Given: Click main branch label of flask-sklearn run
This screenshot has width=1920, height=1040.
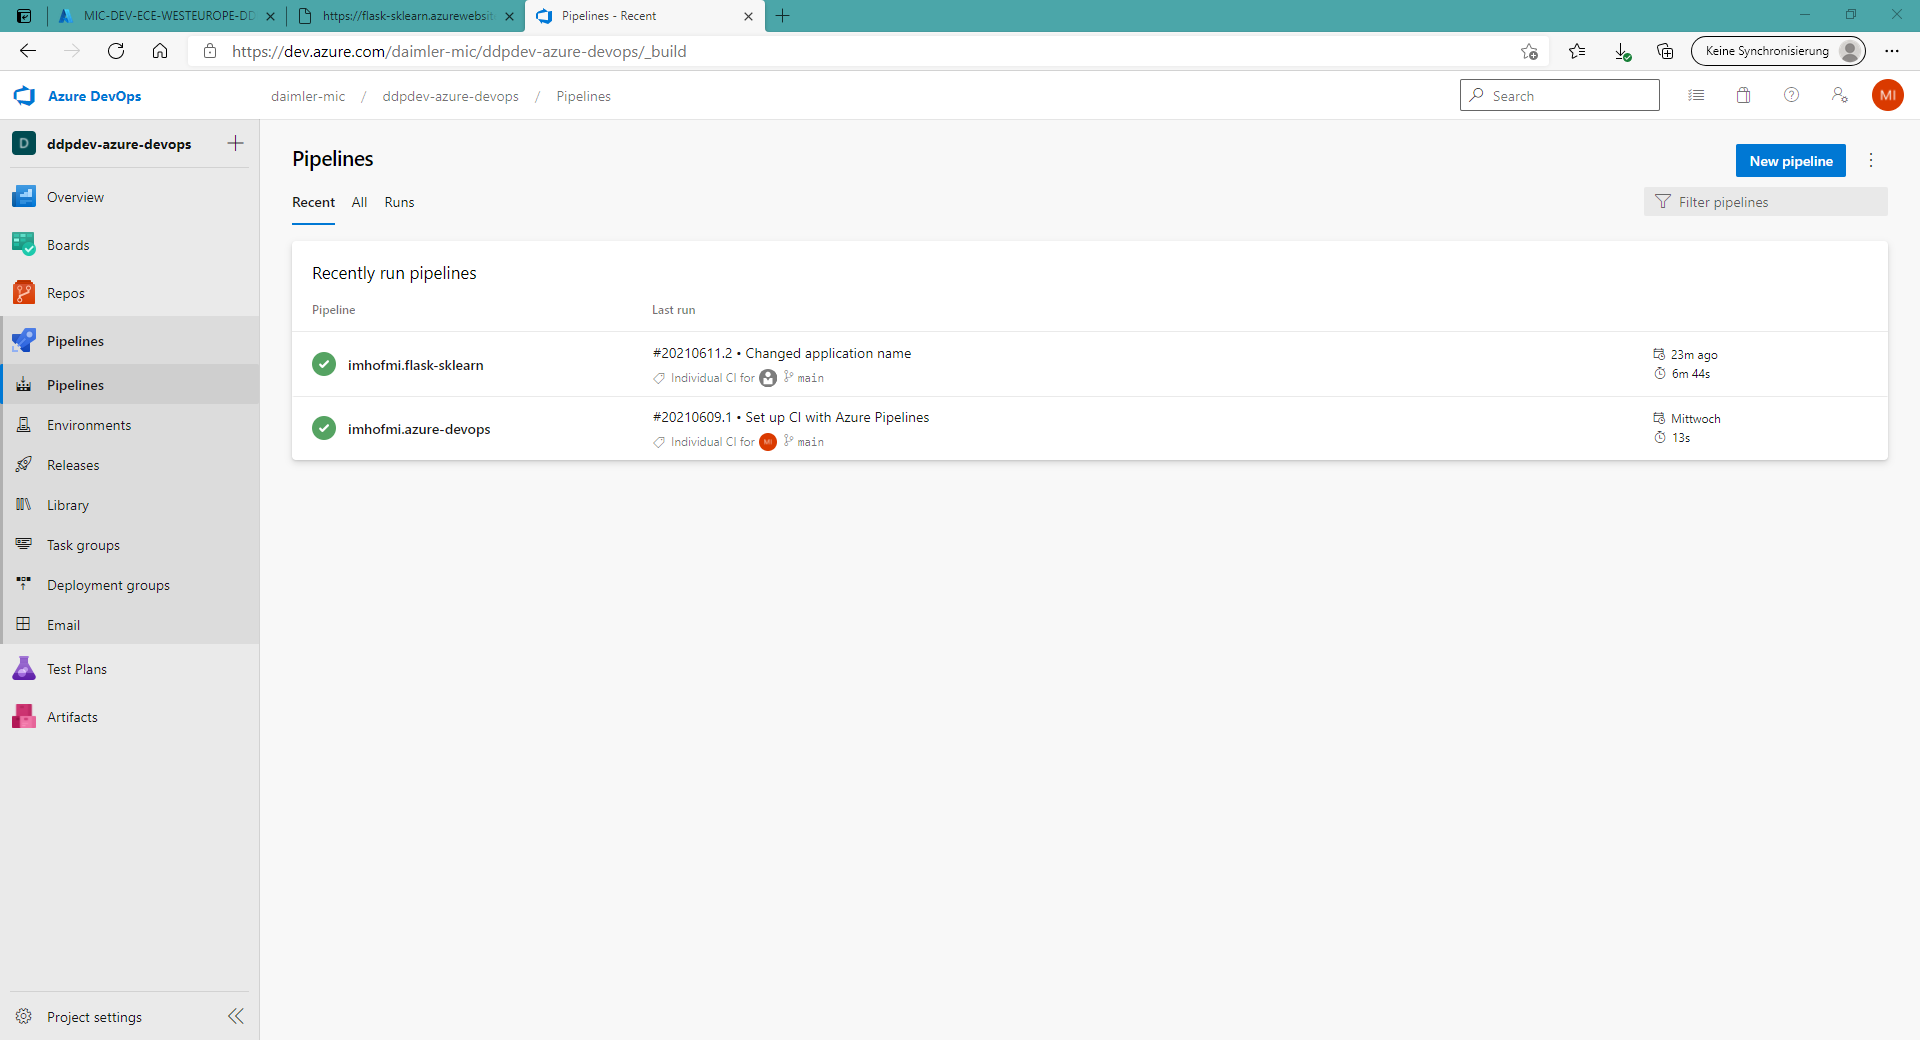Looking at the screenshot, I should point(811,378).
